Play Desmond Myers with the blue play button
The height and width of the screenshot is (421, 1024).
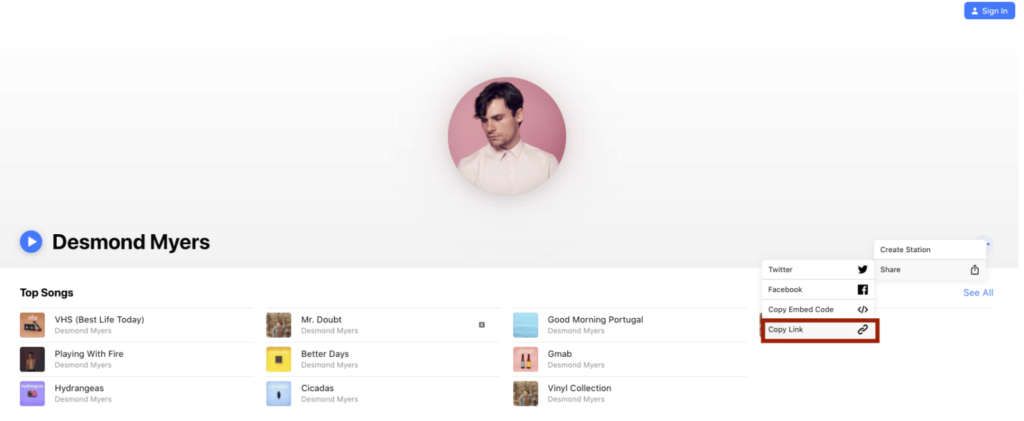(x=31, y=242)
